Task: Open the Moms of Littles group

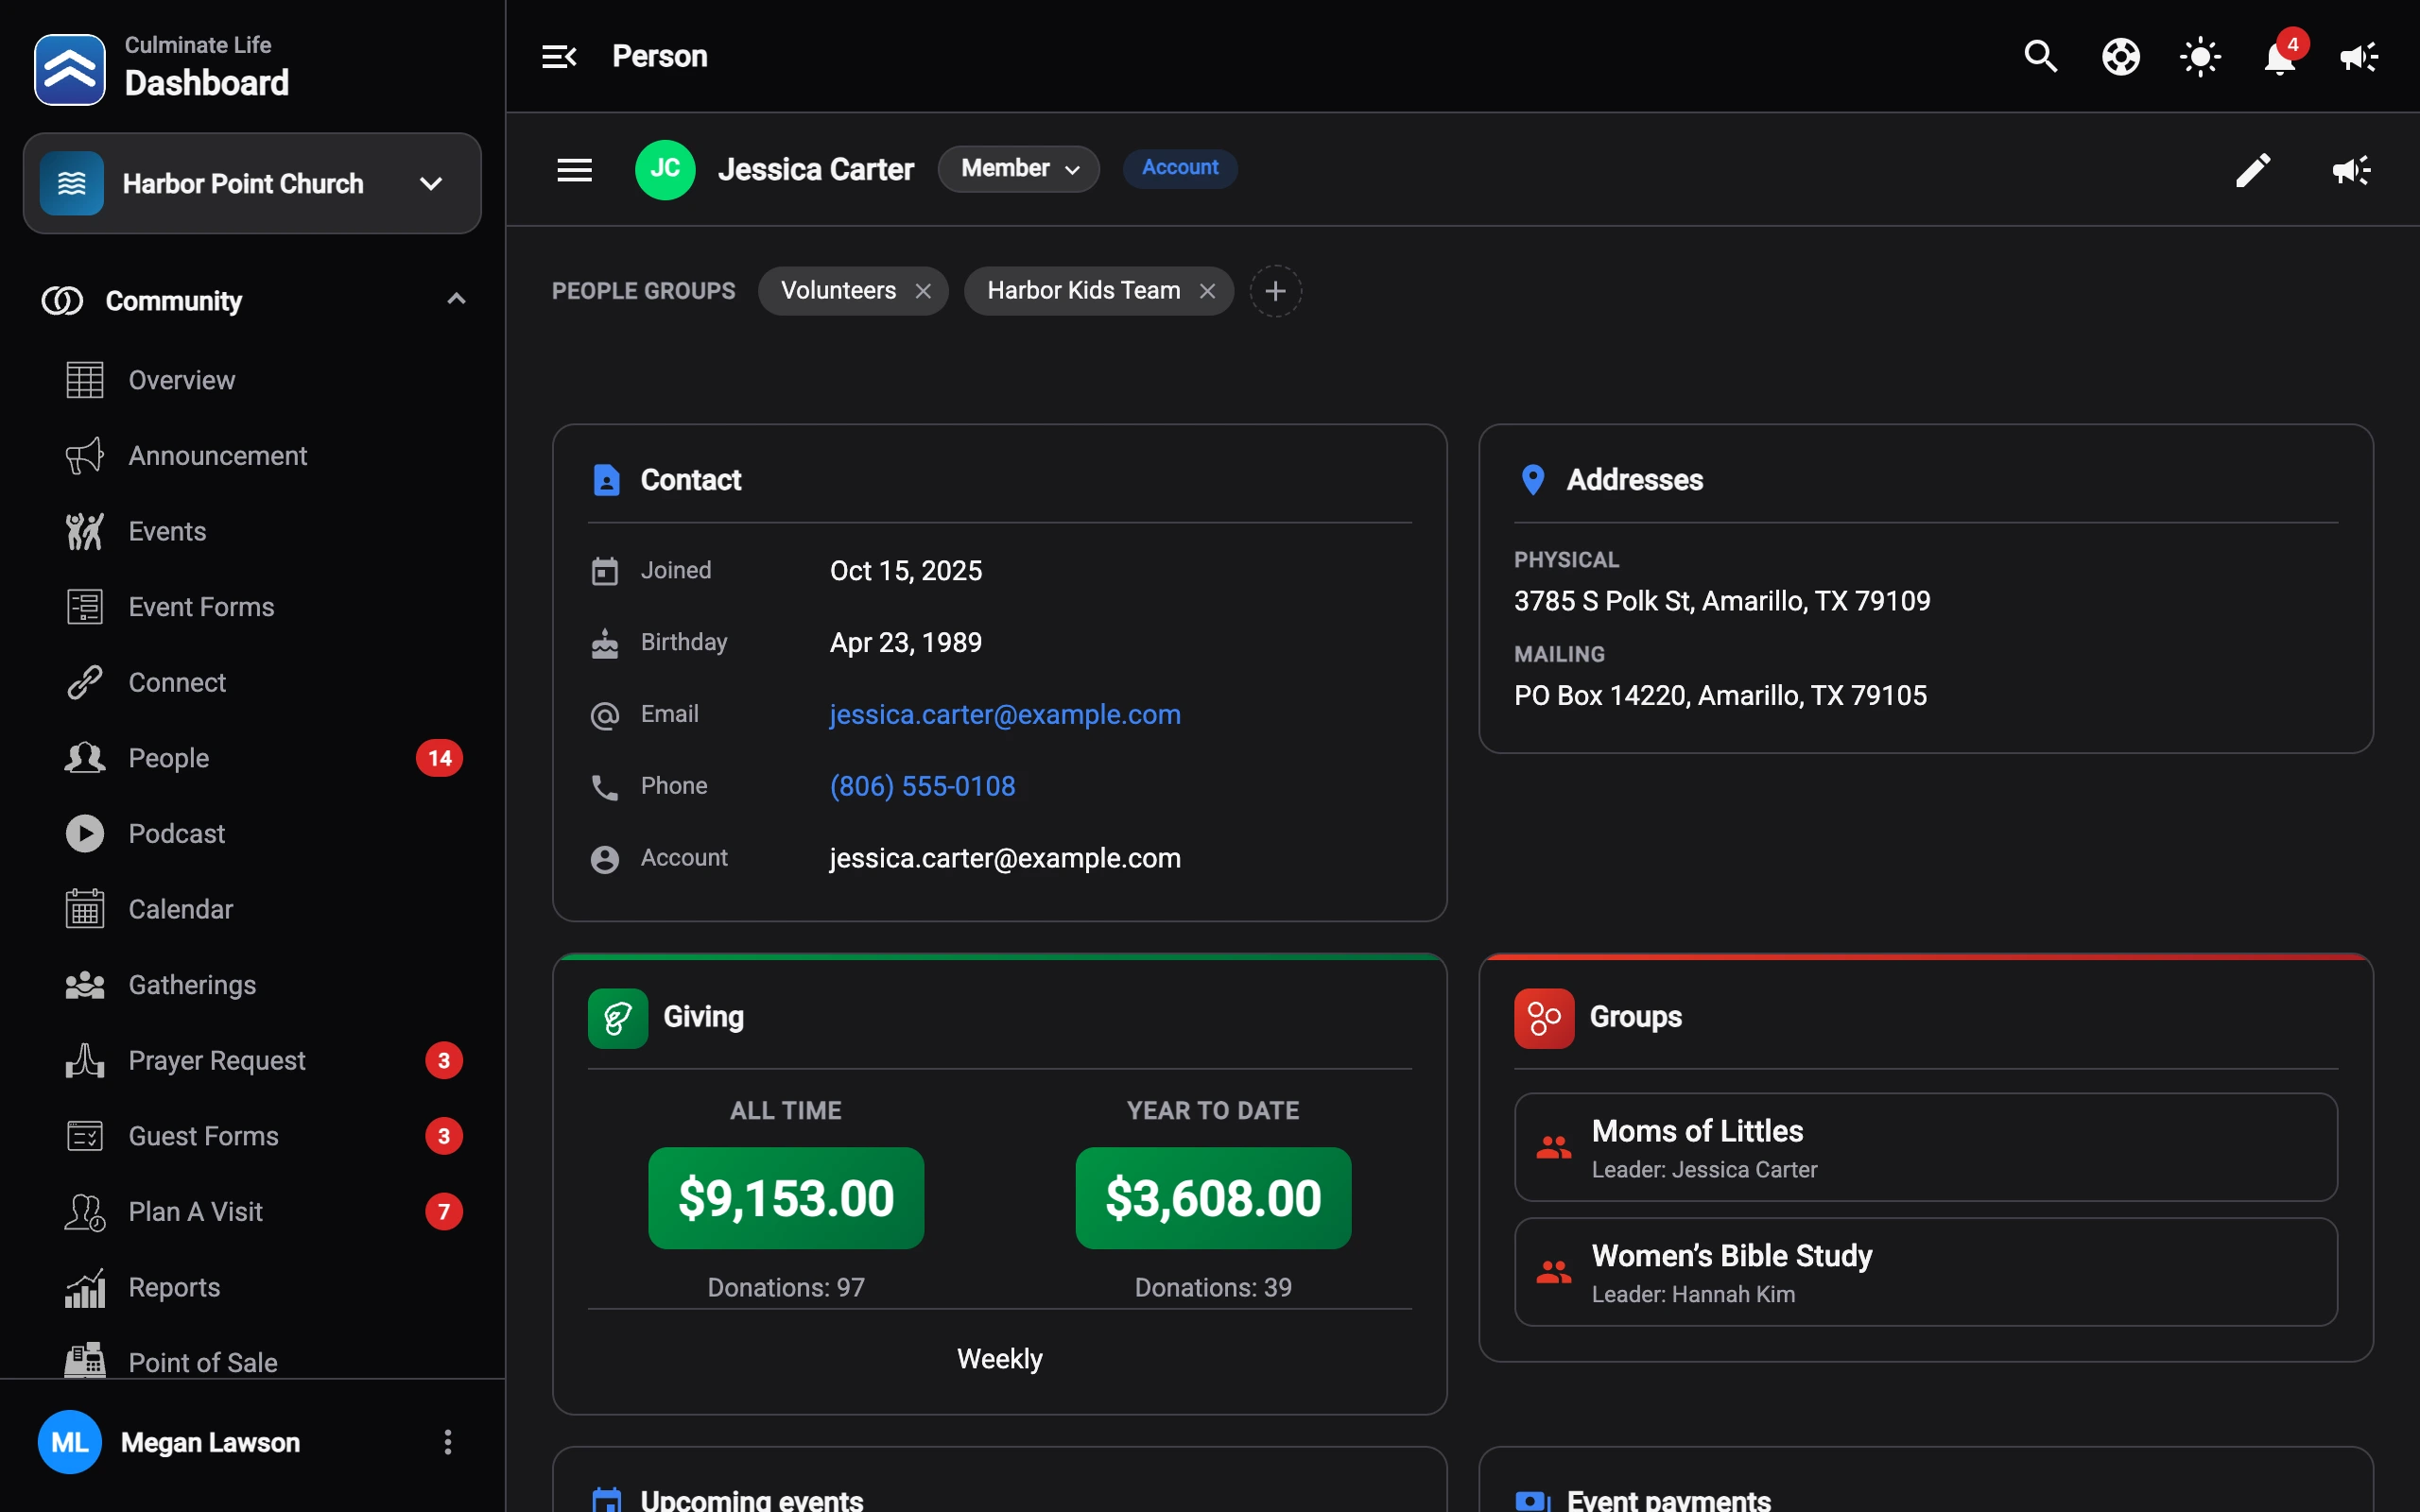Action: tap(1925, 1147)
